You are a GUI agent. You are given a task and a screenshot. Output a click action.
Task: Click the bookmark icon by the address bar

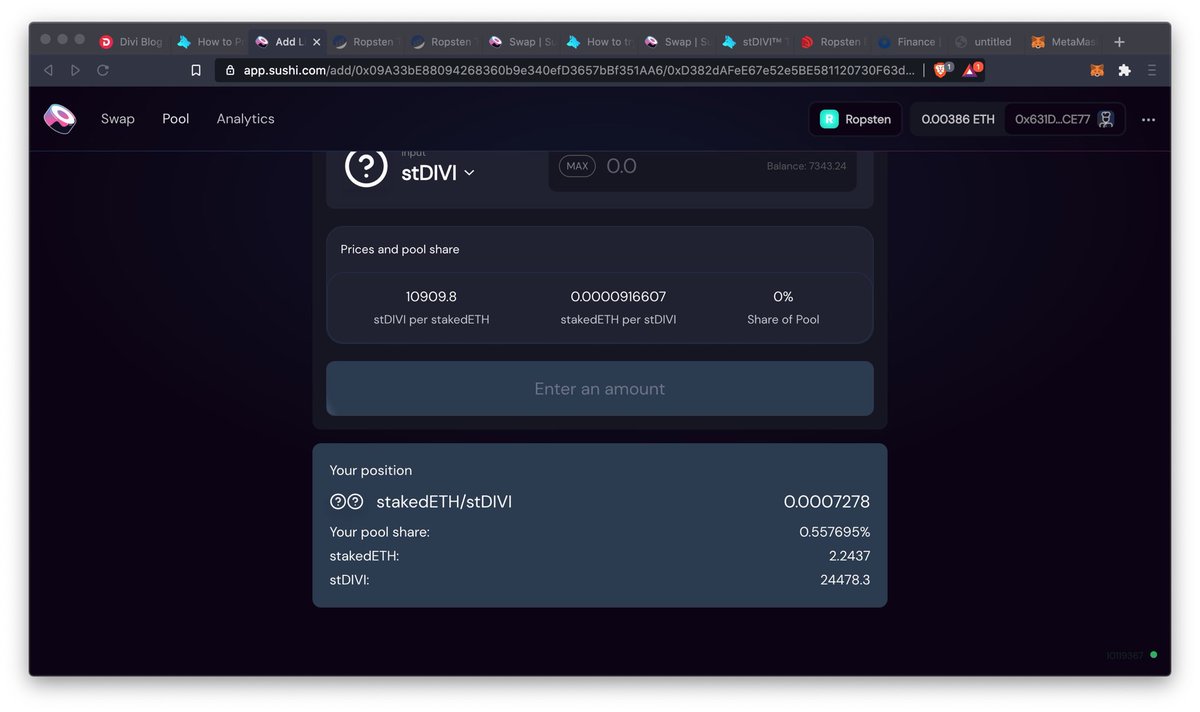196,70
